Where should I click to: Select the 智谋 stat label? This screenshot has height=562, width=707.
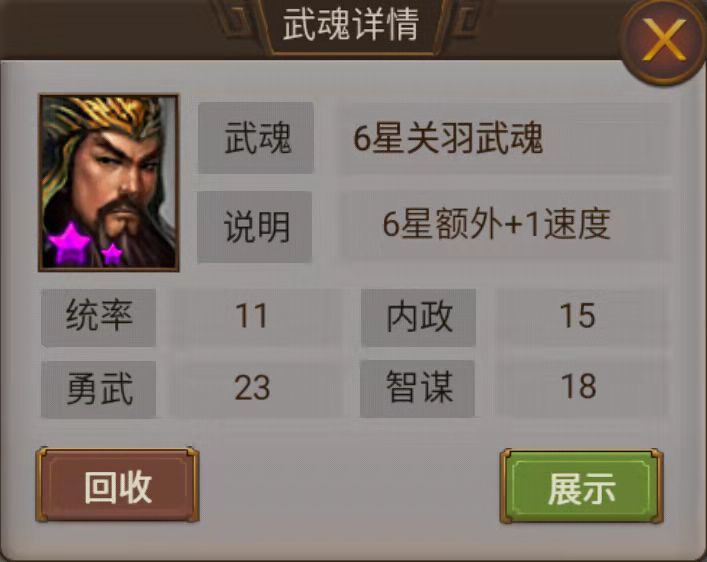click(x=418, y=388)
